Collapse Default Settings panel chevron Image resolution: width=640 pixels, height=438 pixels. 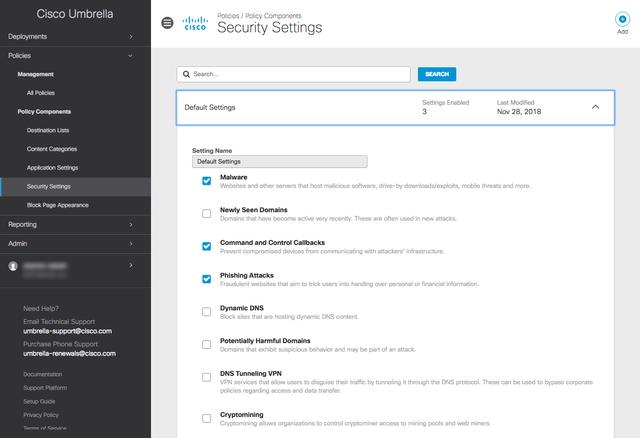[596, 107]
